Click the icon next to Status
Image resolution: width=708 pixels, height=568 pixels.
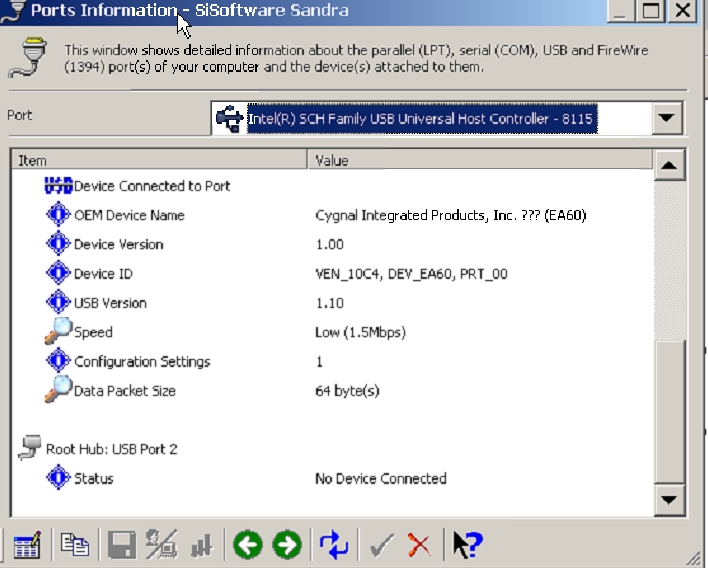(58, 478)
